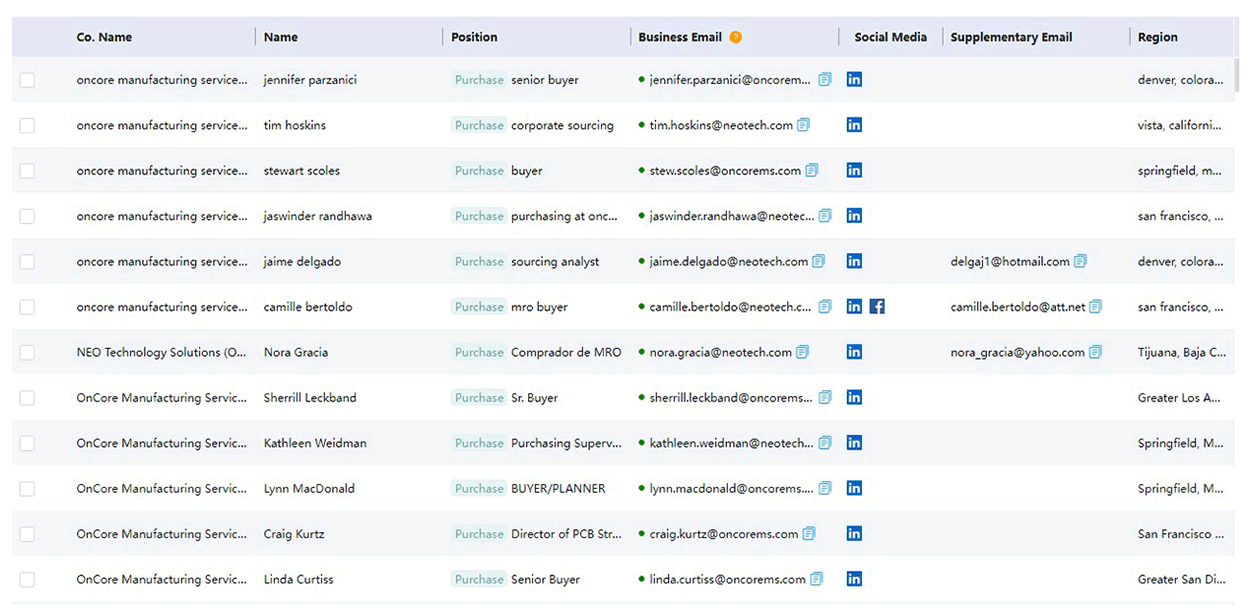Viewport: 1248px width, 613px height.
Task: Open camille bertoldo's Facebook icon
Action: [877, 307]
